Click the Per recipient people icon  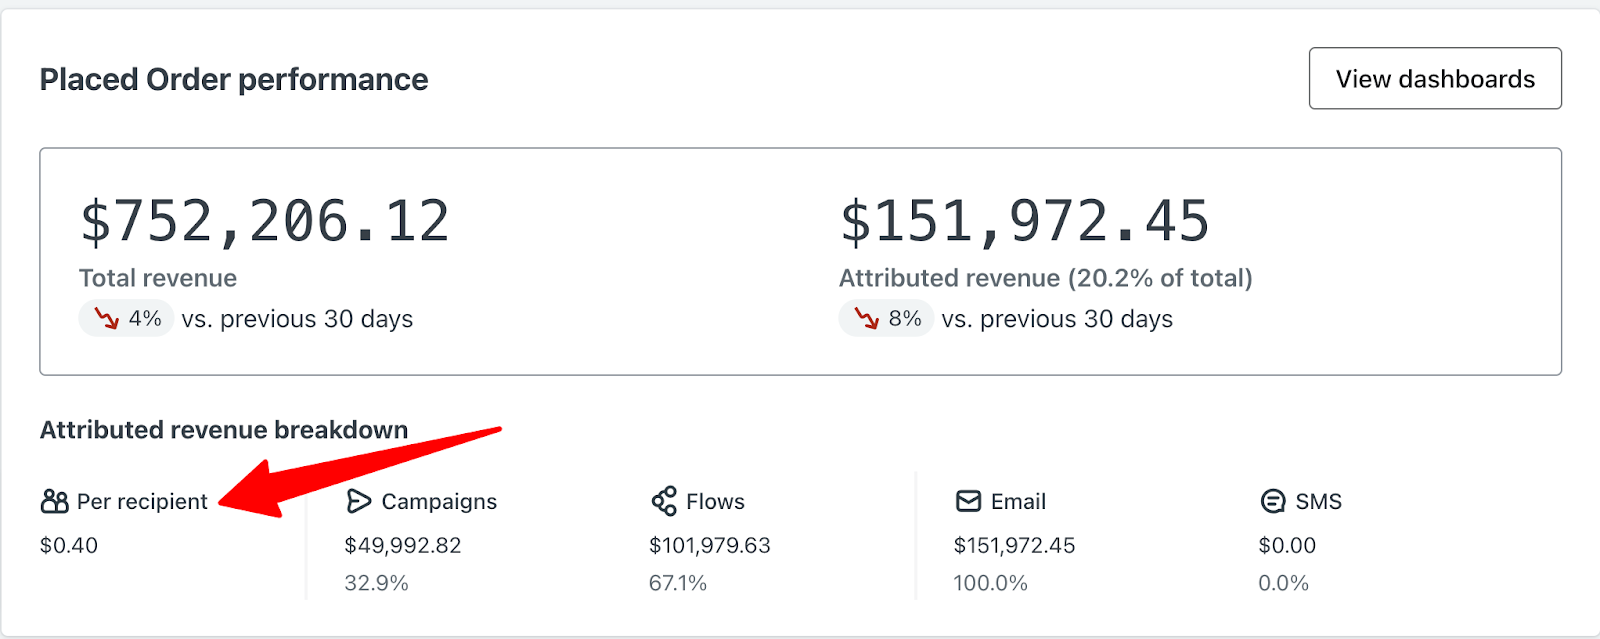tap(54, 501)
